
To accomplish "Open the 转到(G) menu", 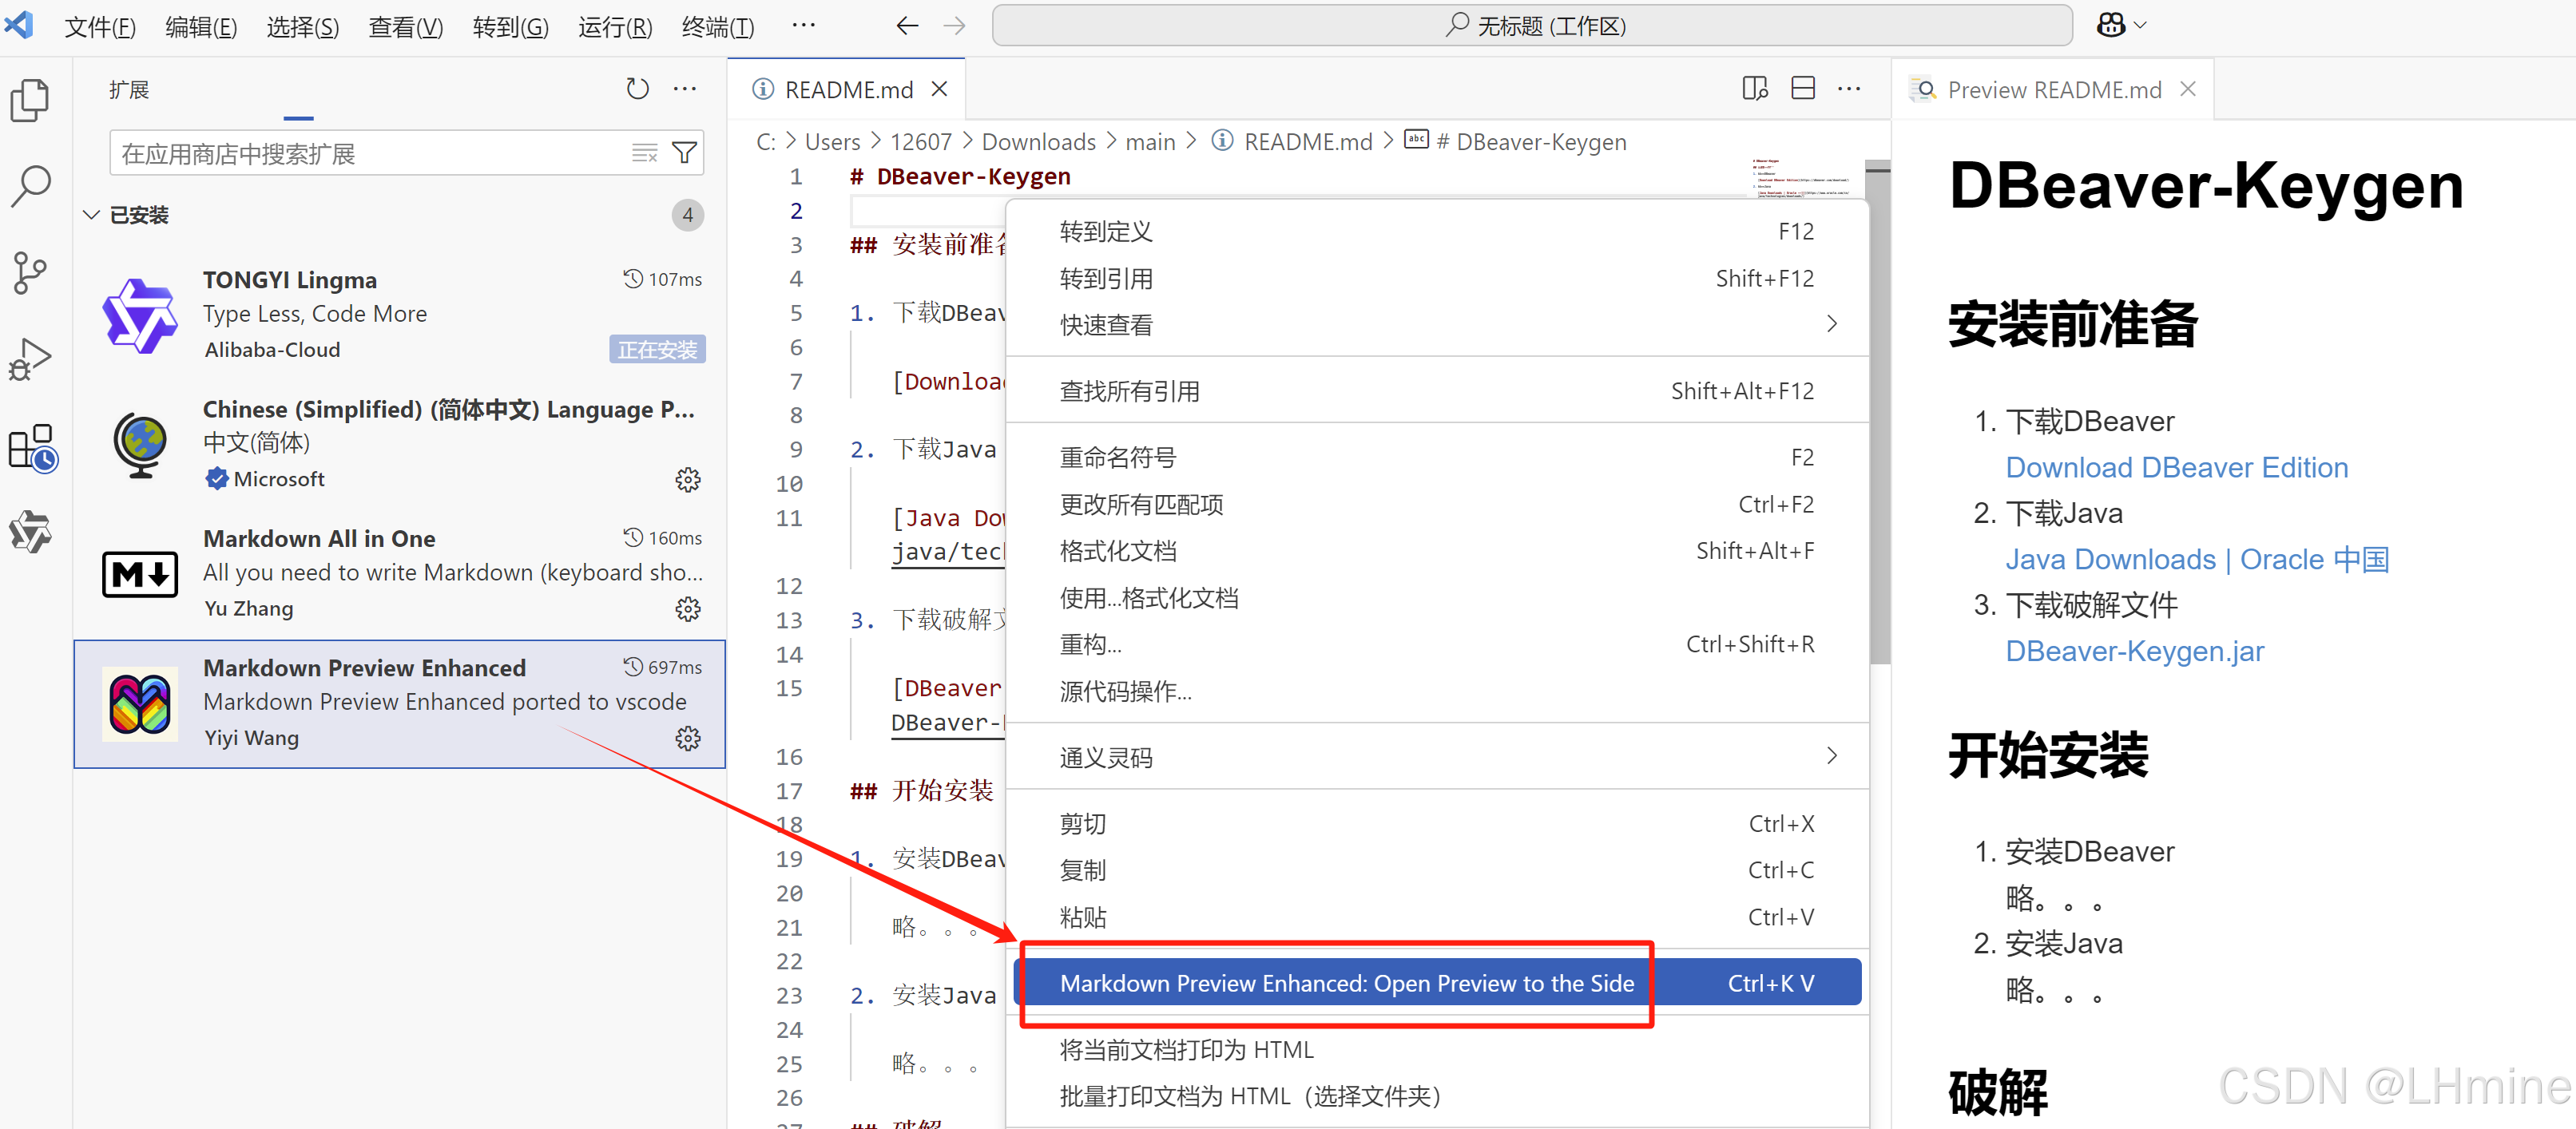I will click(510, 27).
